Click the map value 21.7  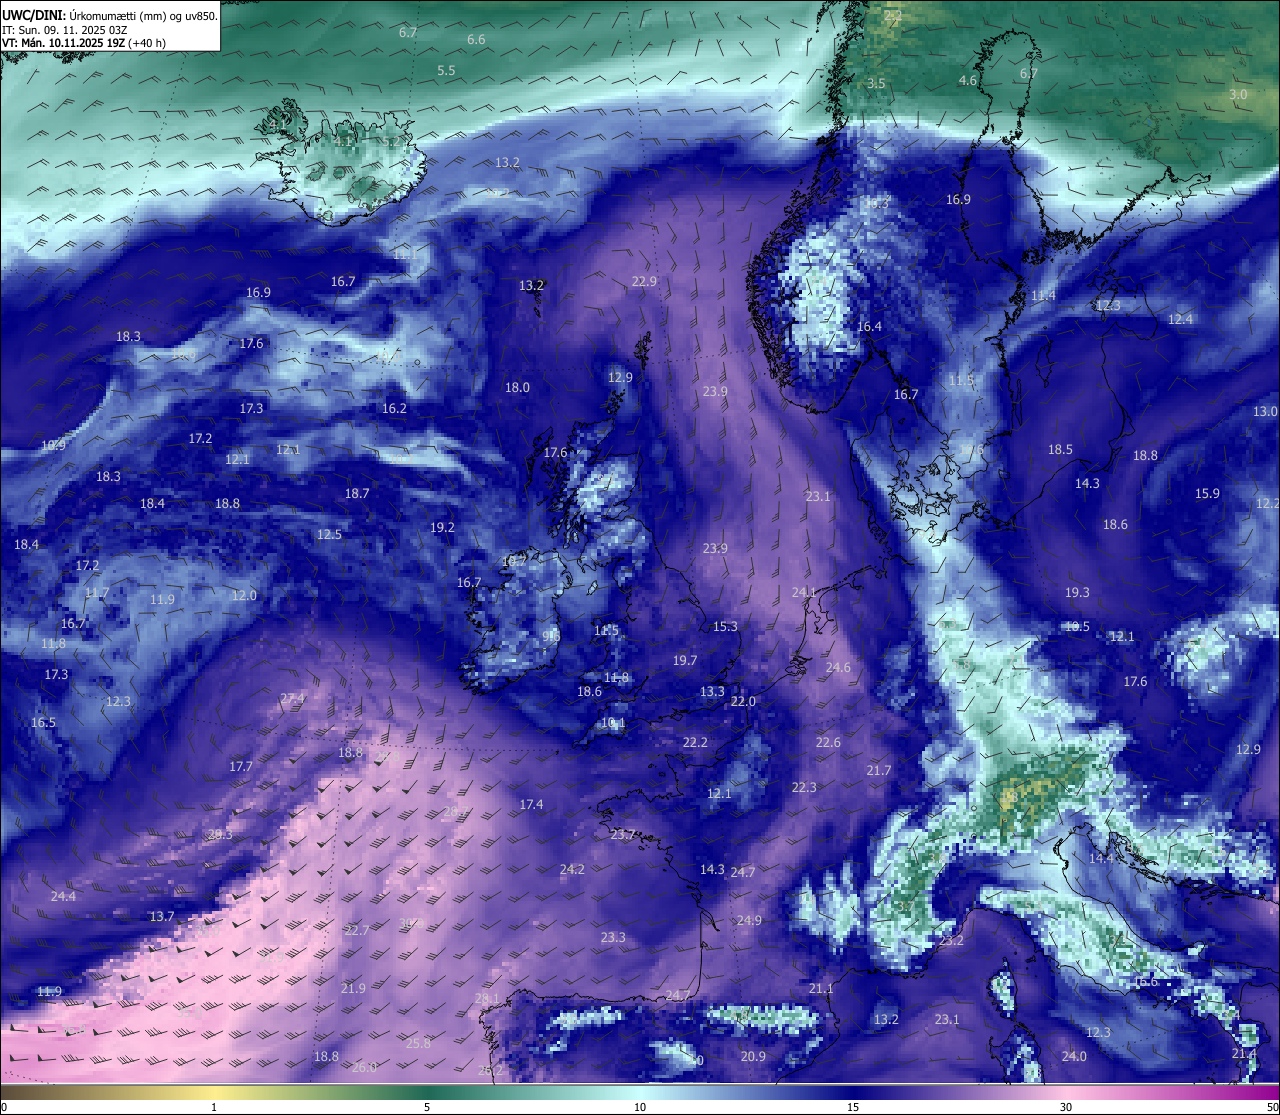click(878, 770)
